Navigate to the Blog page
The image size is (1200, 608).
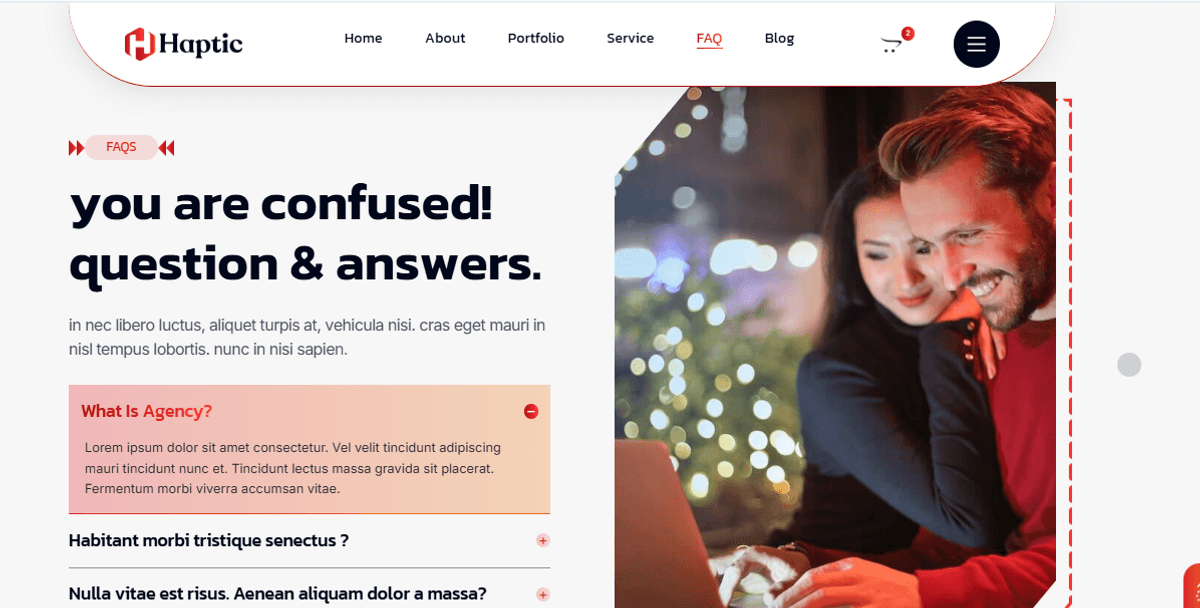[779, 38]
